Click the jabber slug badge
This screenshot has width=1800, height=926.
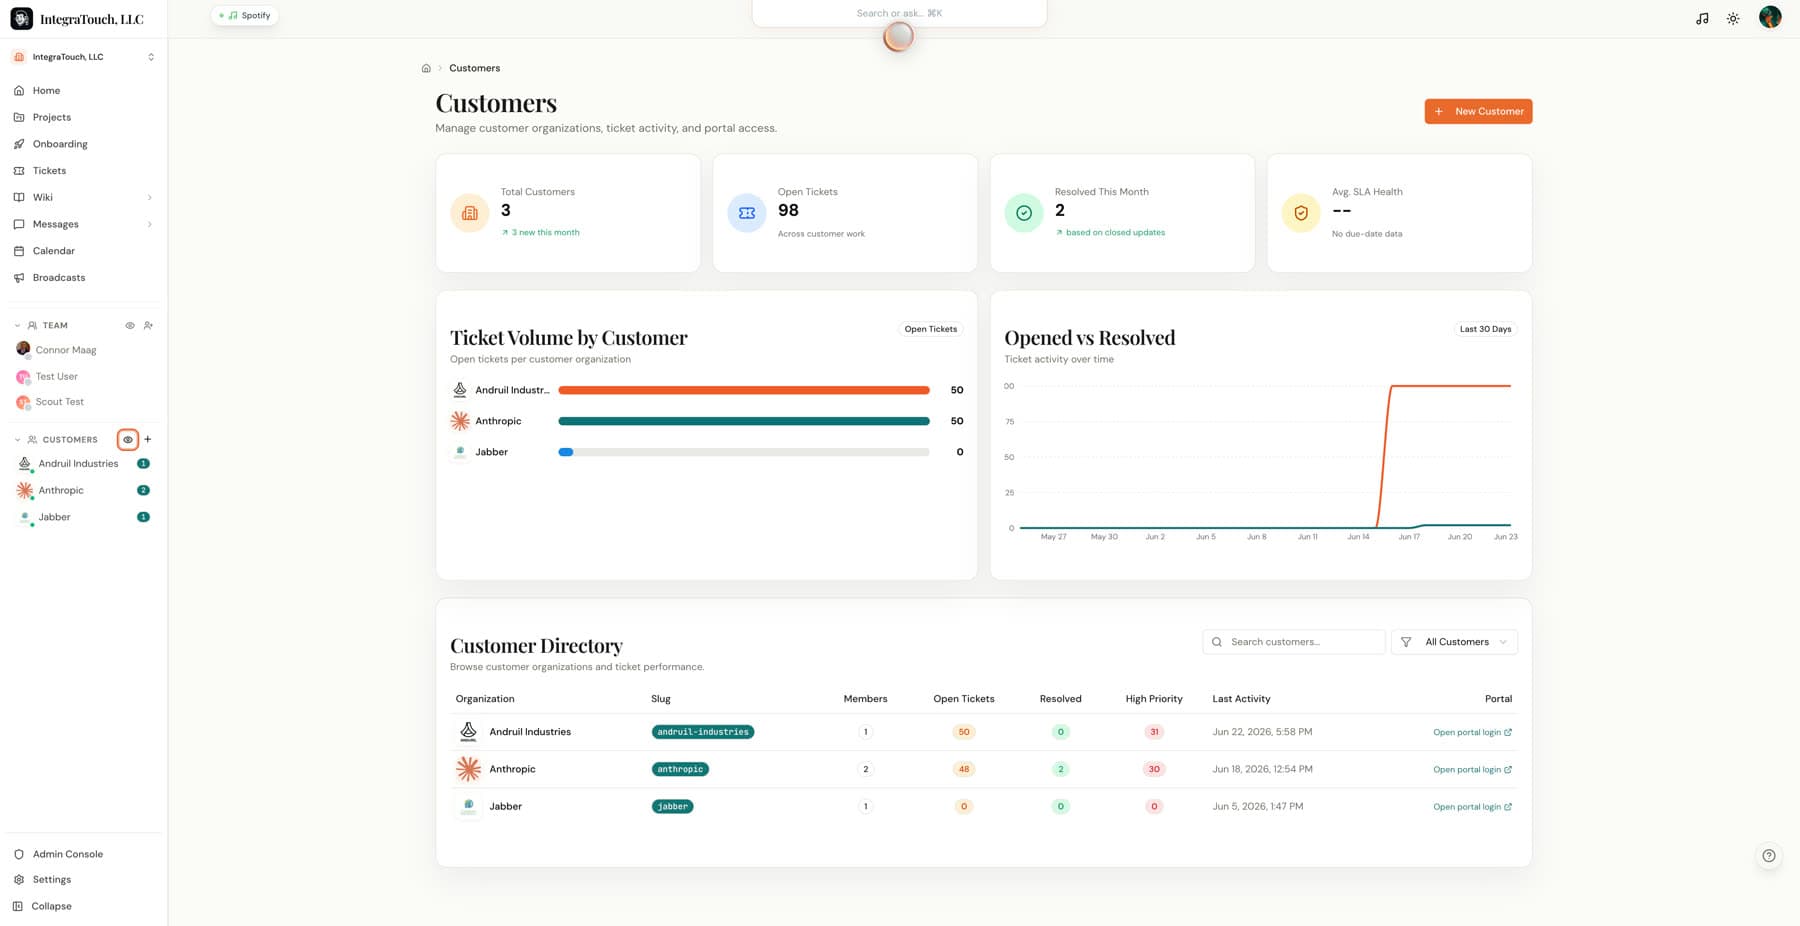672,806
